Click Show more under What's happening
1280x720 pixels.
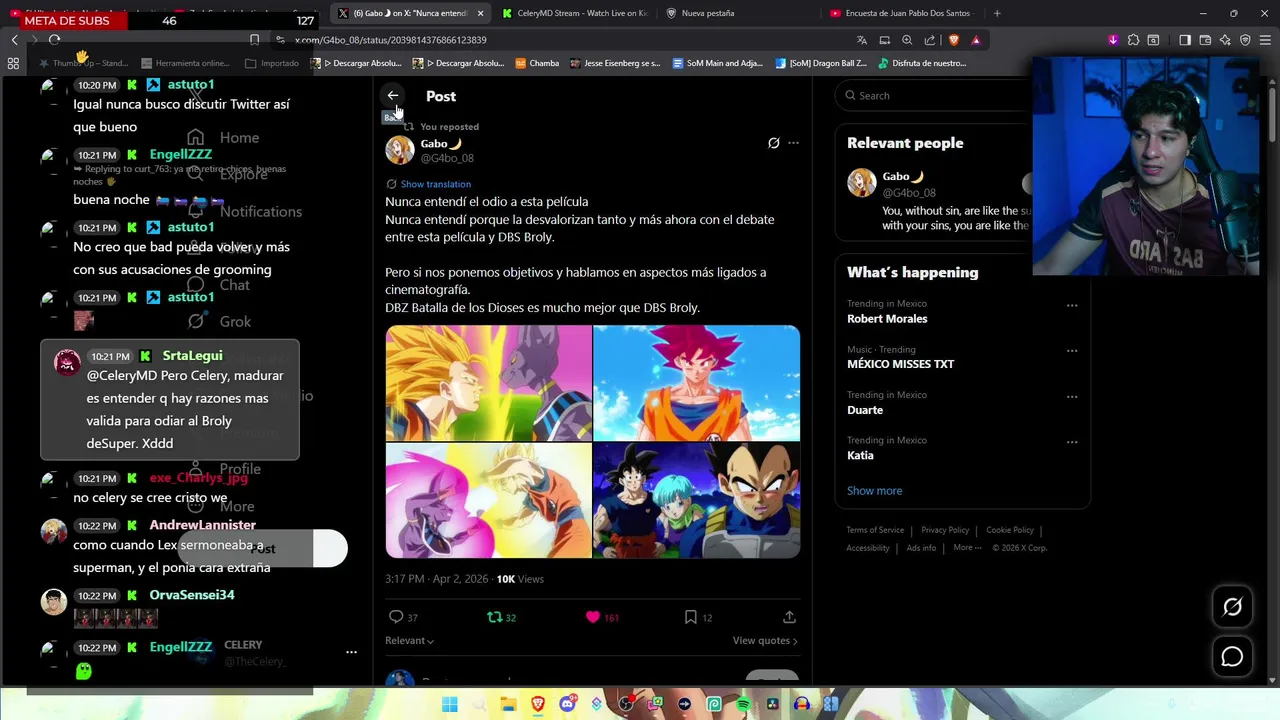[x=874, y=491]
